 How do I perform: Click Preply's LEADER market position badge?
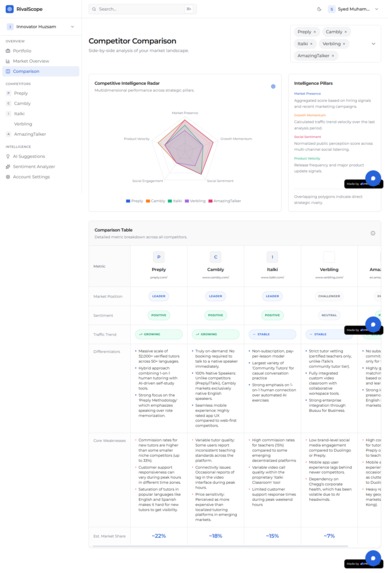coord(159,296)
